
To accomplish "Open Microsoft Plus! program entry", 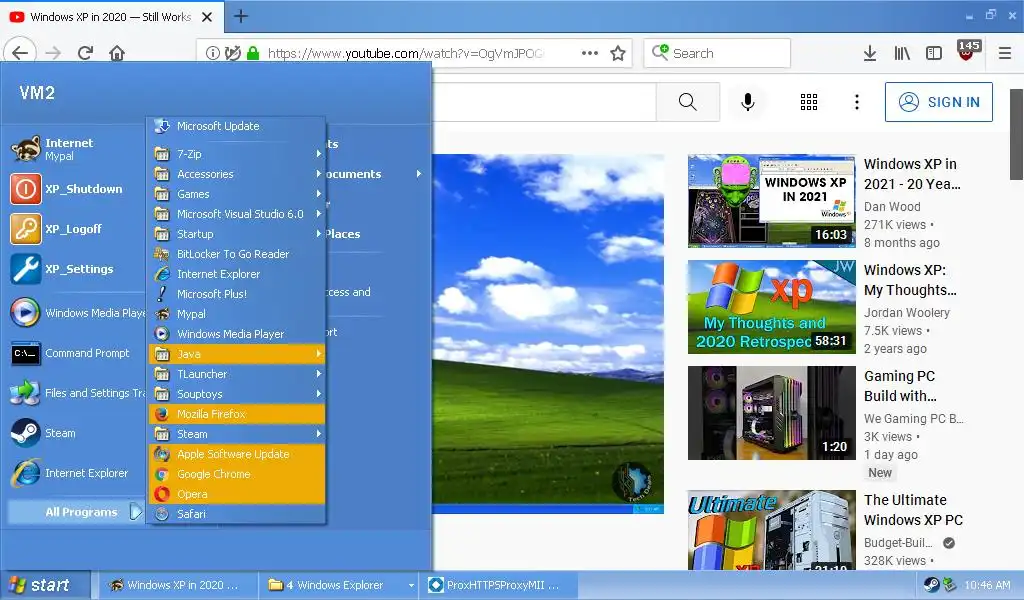I will [237, 294].
